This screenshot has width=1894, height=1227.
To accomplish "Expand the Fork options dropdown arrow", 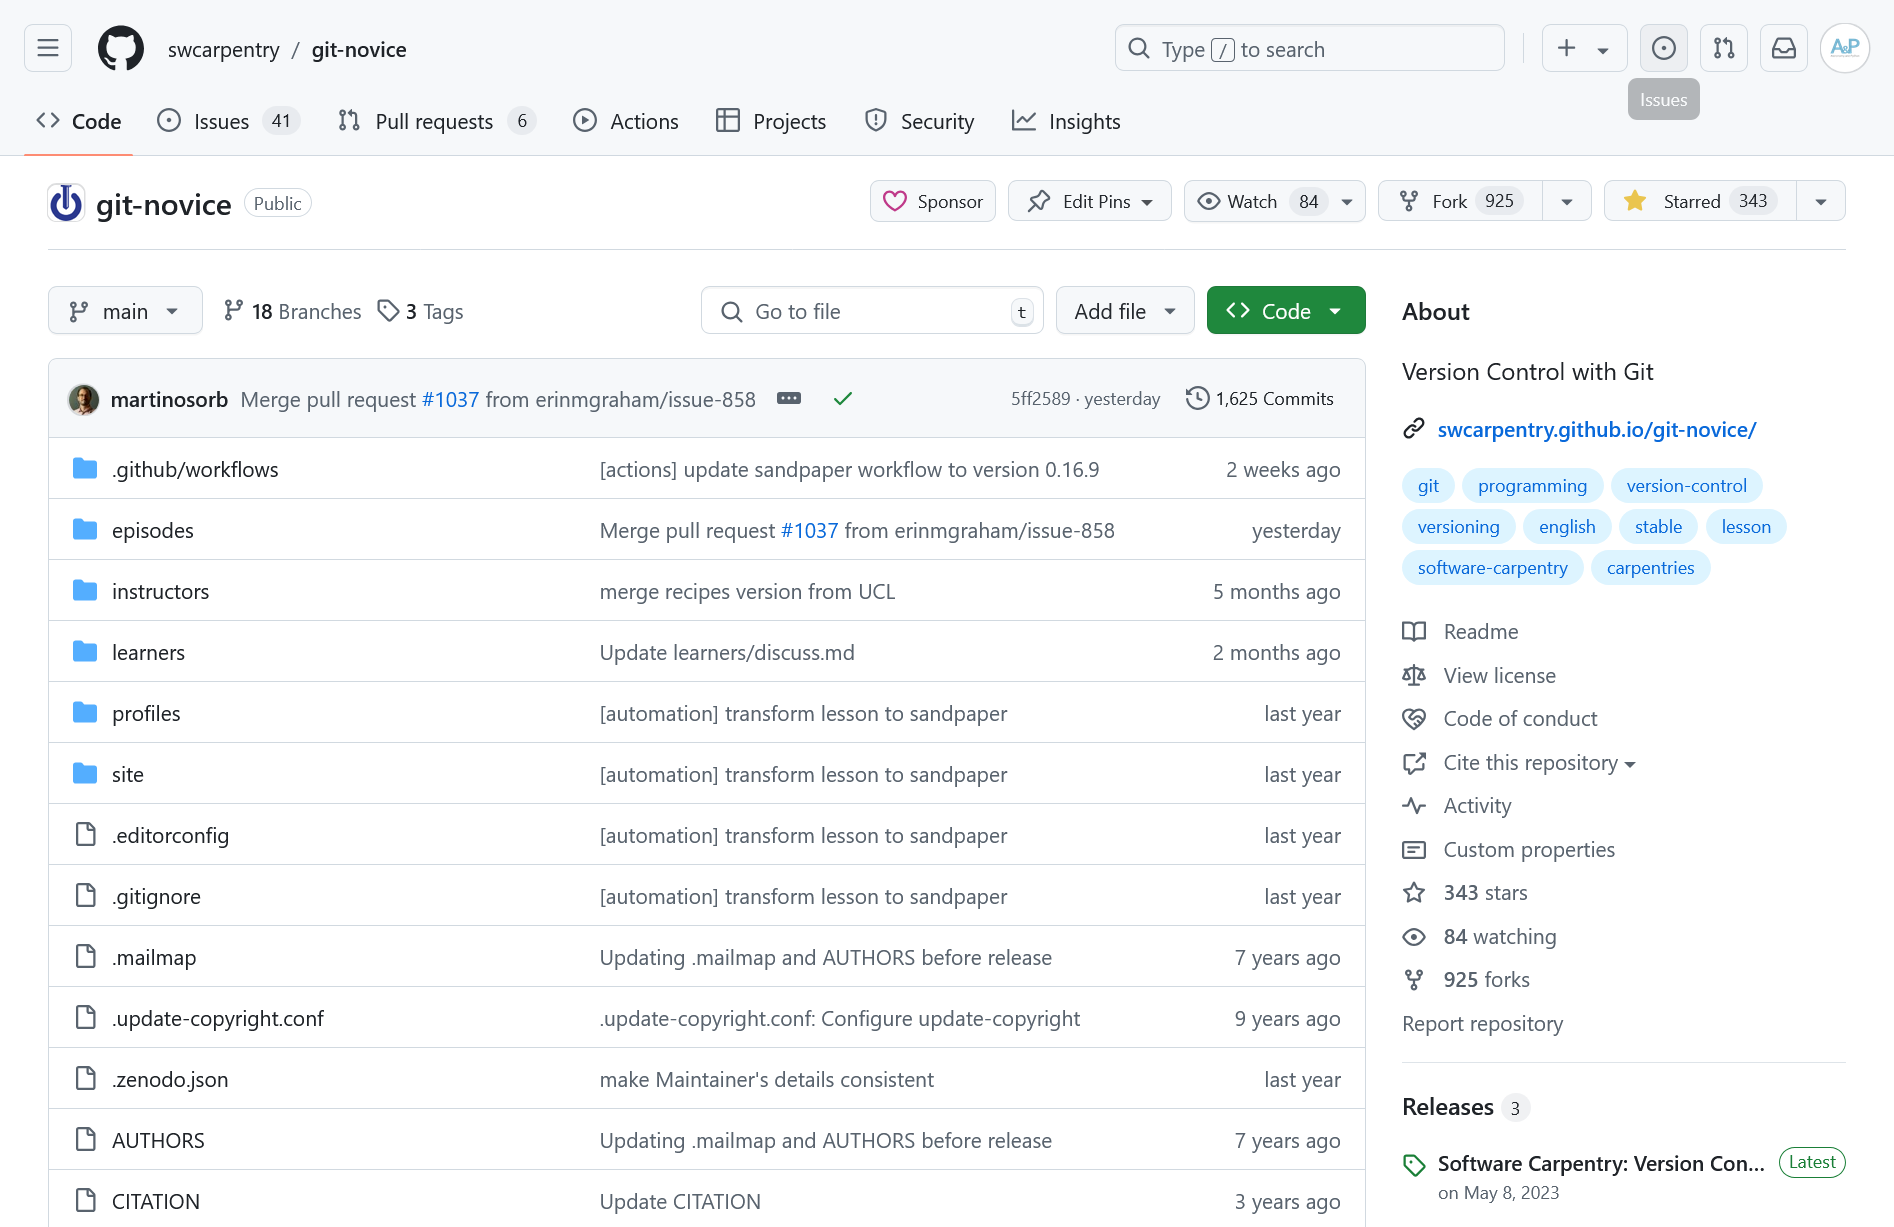I will (x=1567, y=201).
